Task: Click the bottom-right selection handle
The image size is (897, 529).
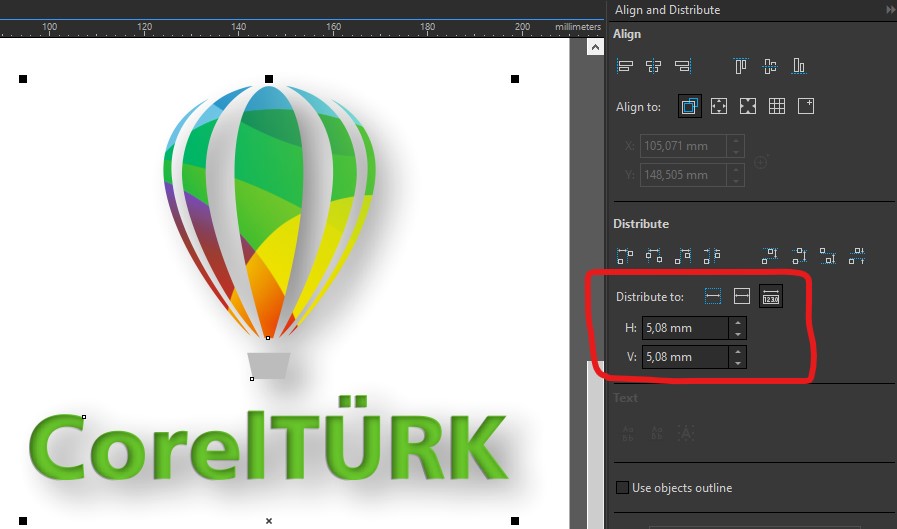Action: pos(515,521)
